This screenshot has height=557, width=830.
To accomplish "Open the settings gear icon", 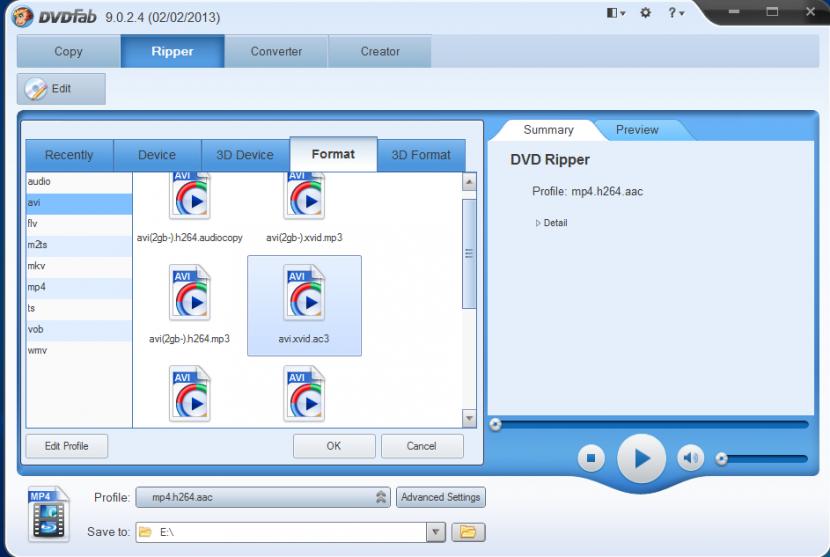I will pos(645,13).
